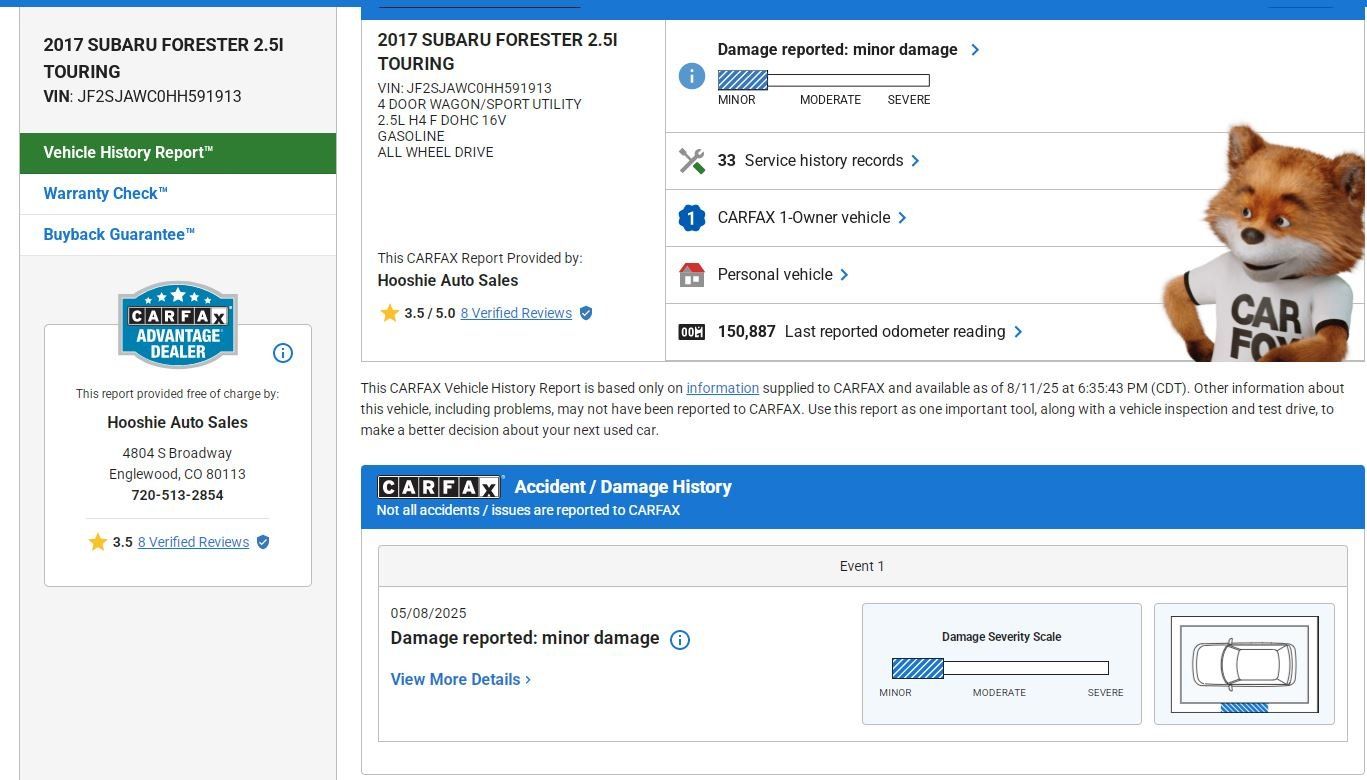Open 33 Service history records link

pos(810,161)
